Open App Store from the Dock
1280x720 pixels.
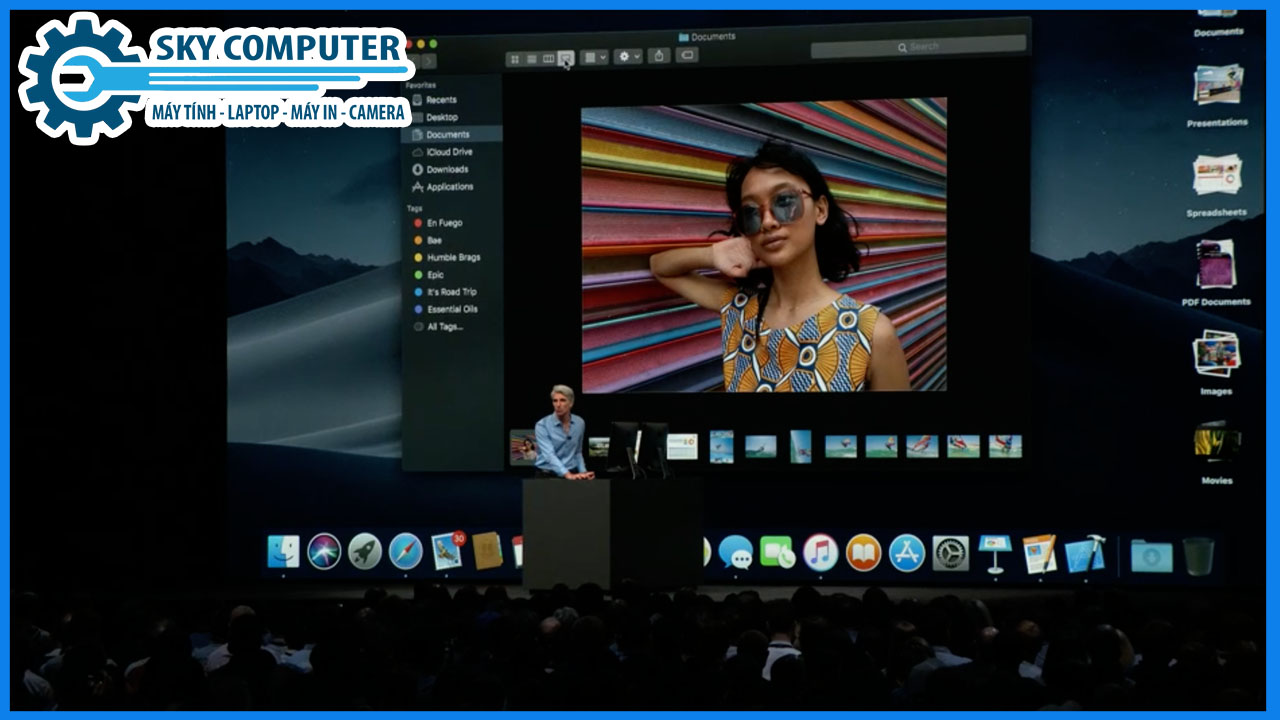[907, 553]
